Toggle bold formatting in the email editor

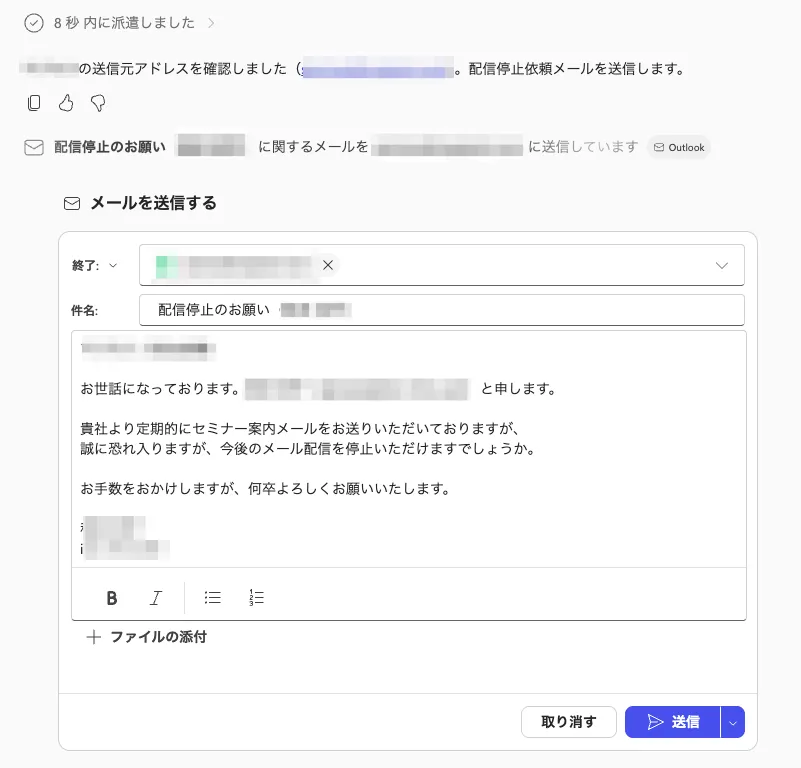click(x=112, y=598)
